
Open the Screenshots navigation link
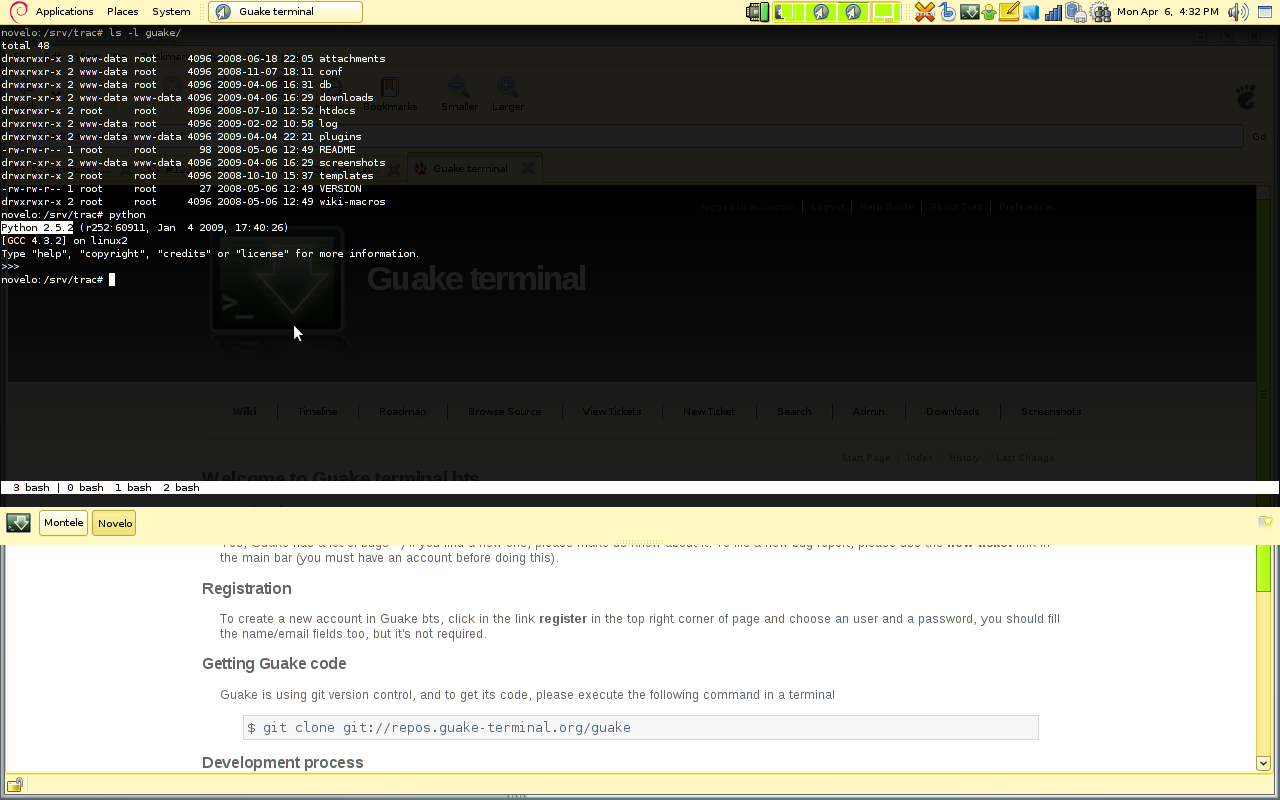[x=1051, y=411]
